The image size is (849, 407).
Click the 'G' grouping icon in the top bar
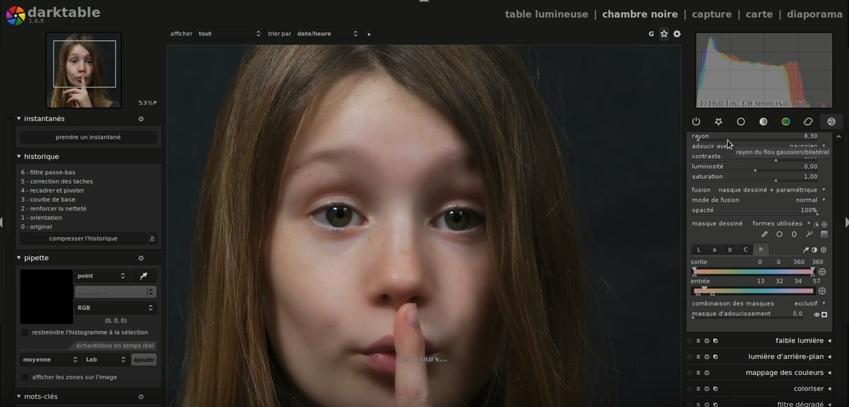651,34
